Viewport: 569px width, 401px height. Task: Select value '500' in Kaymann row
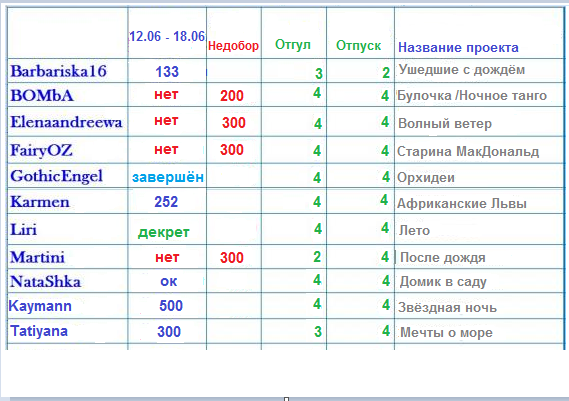tap(171, 306)
